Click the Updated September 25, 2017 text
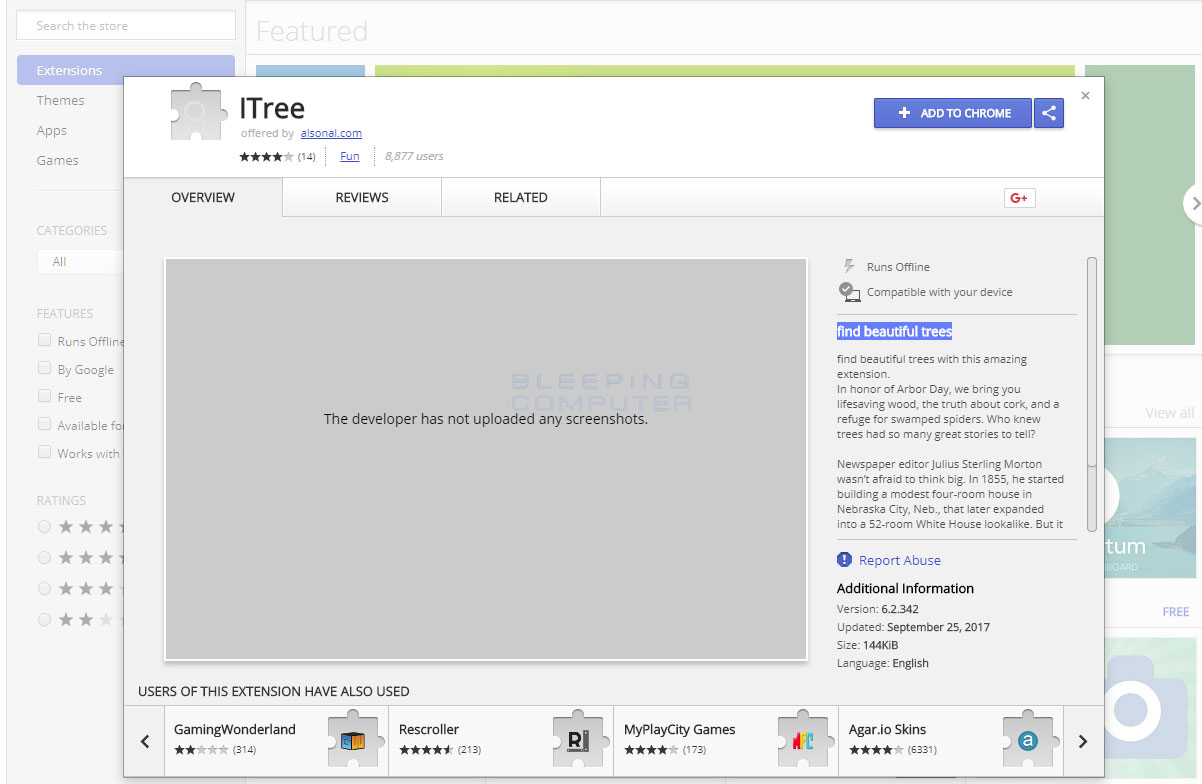The height and width of the screenshot is (784, 1202). point(913,627)
